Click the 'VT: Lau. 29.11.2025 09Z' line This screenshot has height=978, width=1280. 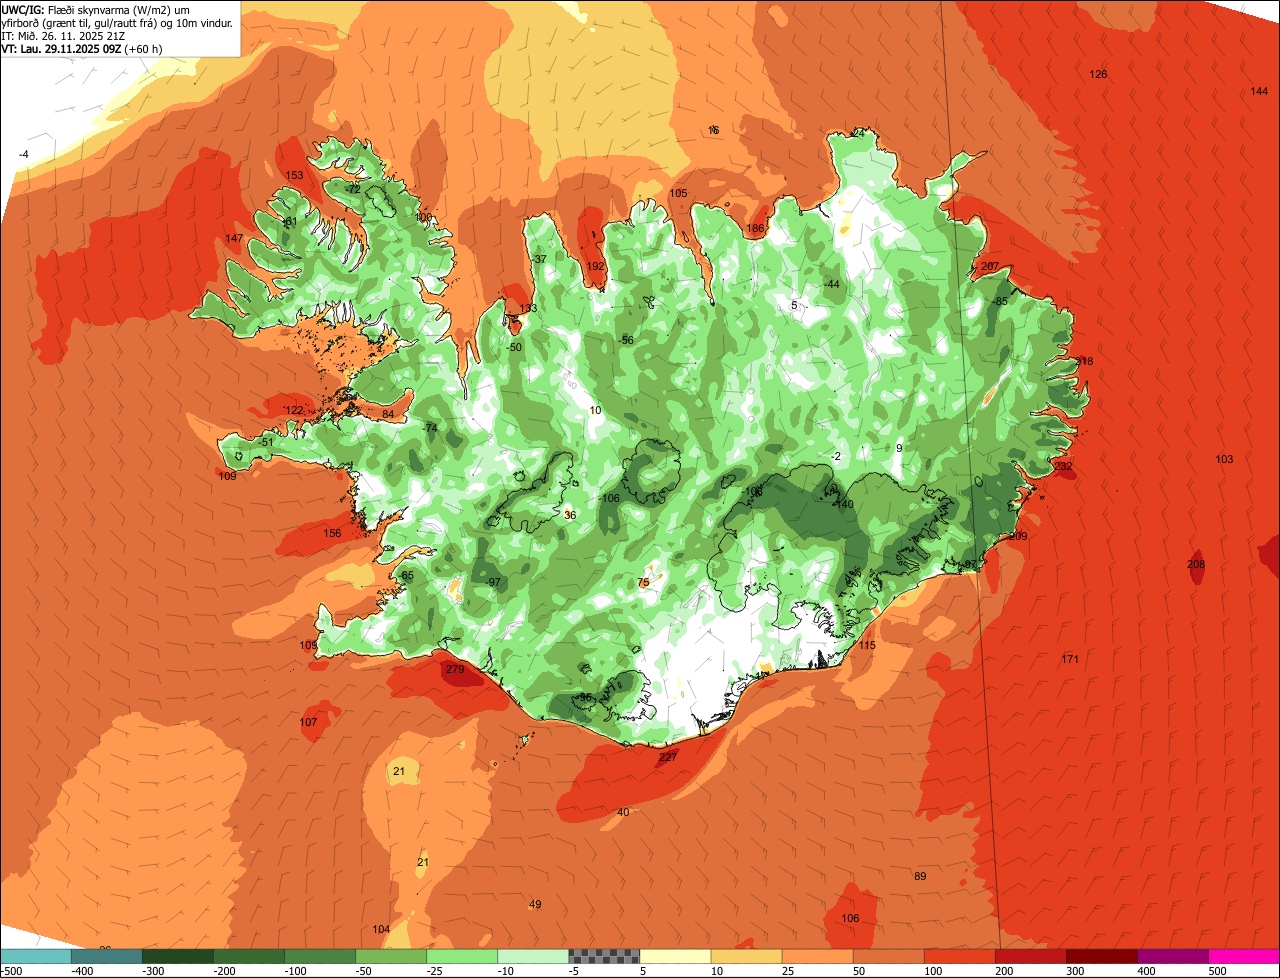[61, 48]
